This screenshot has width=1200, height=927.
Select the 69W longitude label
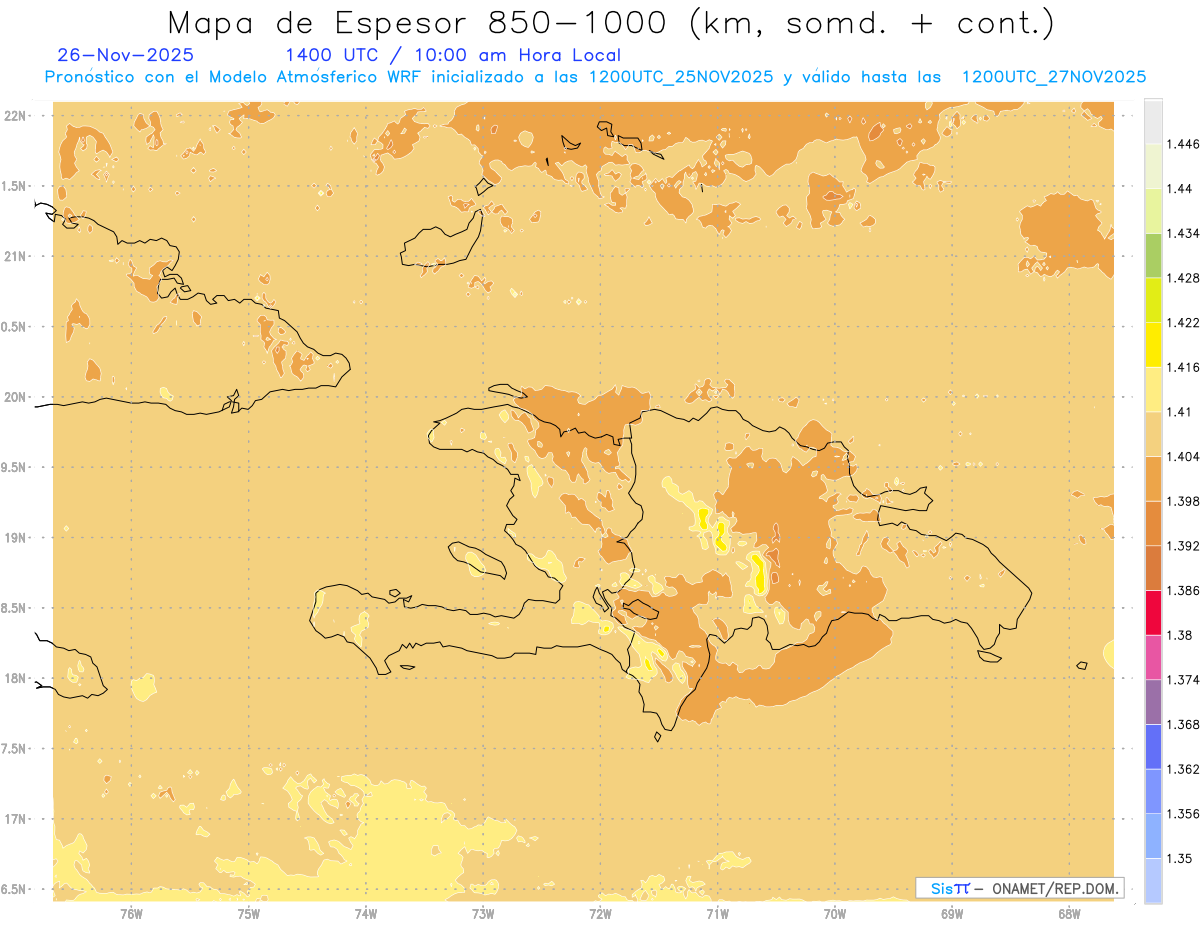point(952,914)
